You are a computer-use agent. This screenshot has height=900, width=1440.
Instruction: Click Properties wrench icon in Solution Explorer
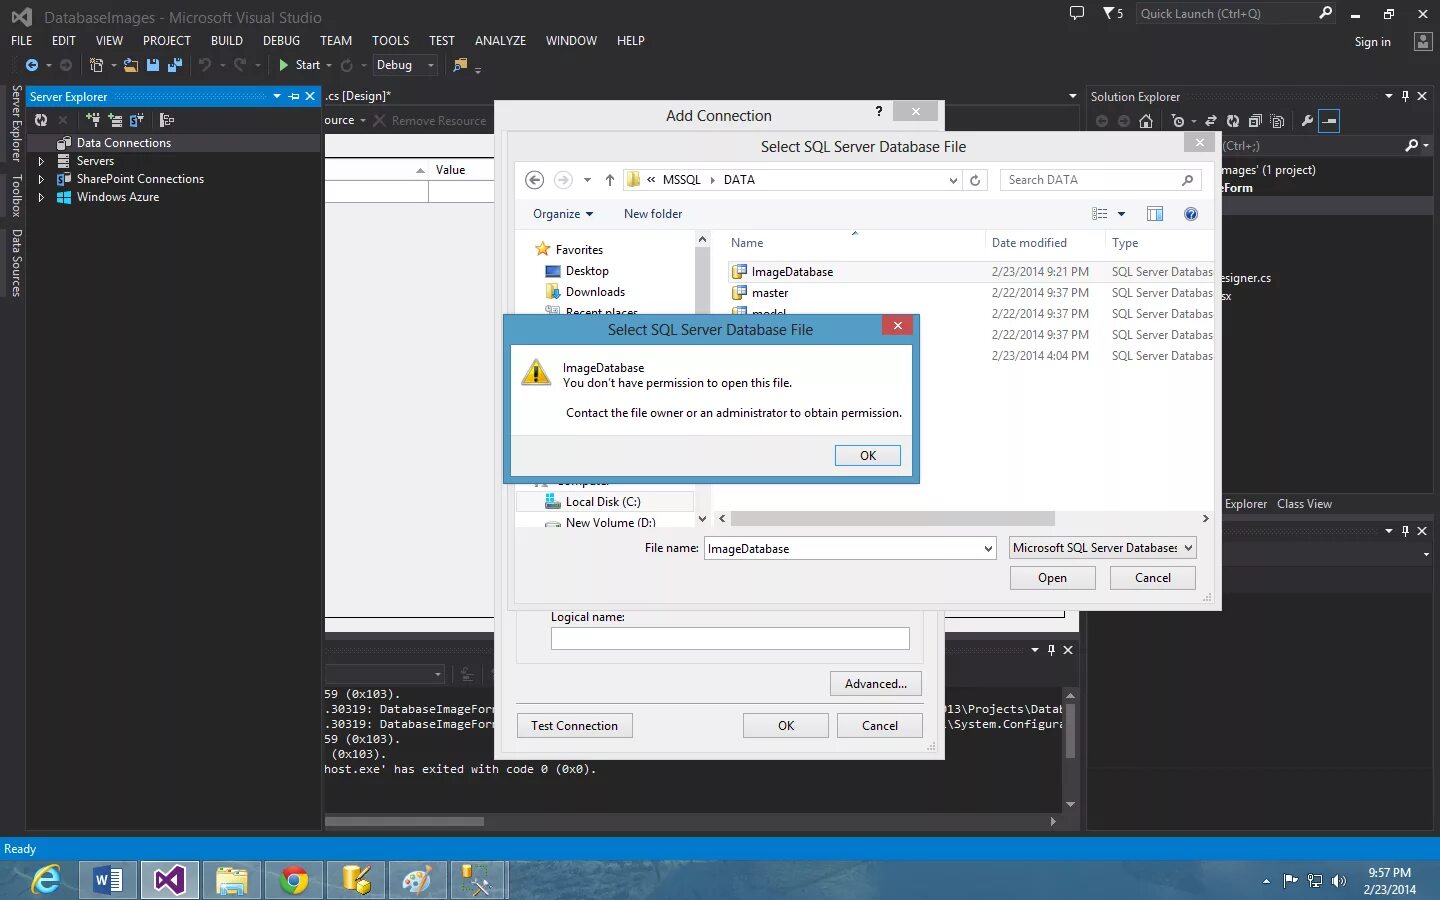tap(1307, 121)
